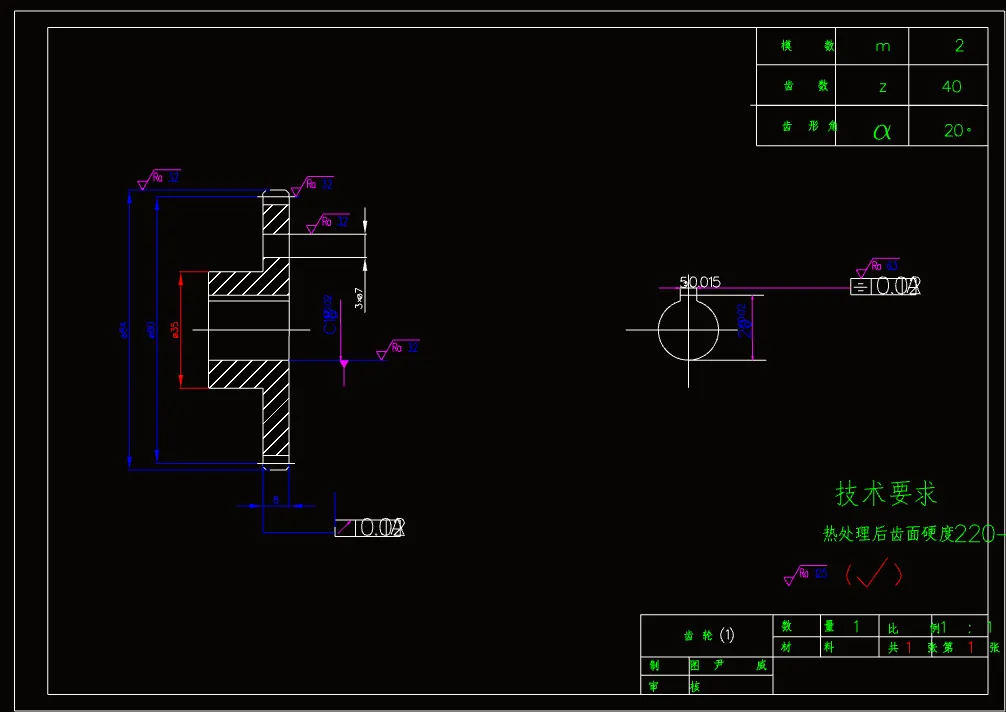Viewport: 1006px width, 712px height.
Task: Click the "8" face width dimension
Action: click(x=276, y=499)
